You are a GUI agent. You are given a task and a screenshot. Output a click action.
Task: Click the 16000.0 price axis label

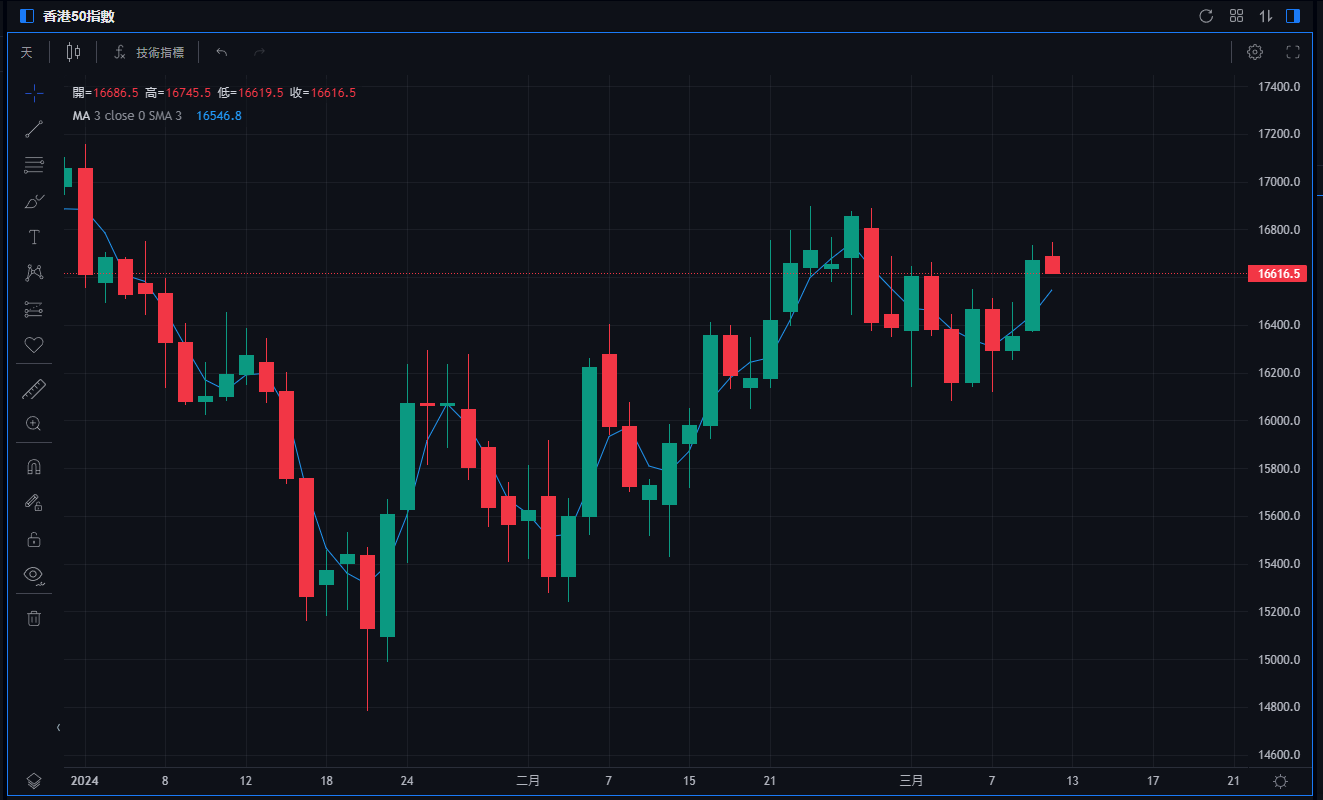coord(1278,421)
